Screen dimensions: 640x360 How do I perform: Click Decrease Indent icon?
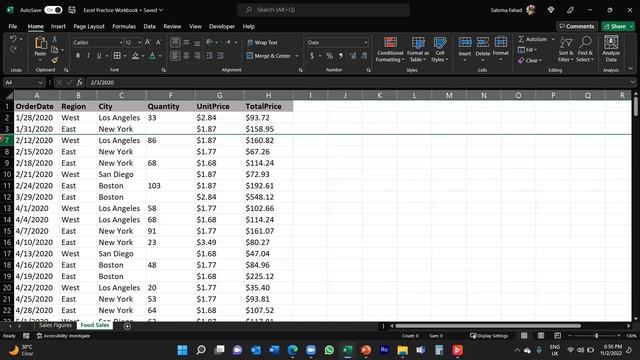(x=209, y=56)
